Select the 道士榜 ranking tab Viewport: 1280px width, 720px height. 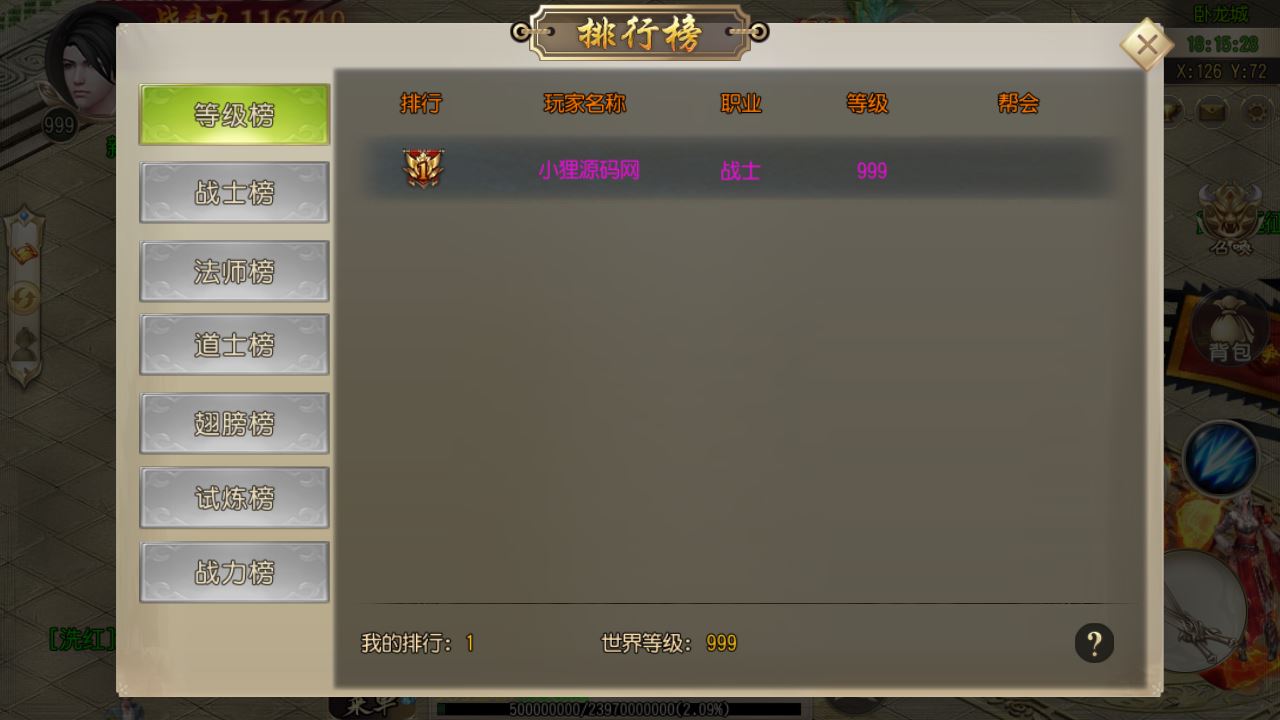[x=234, y=345]
